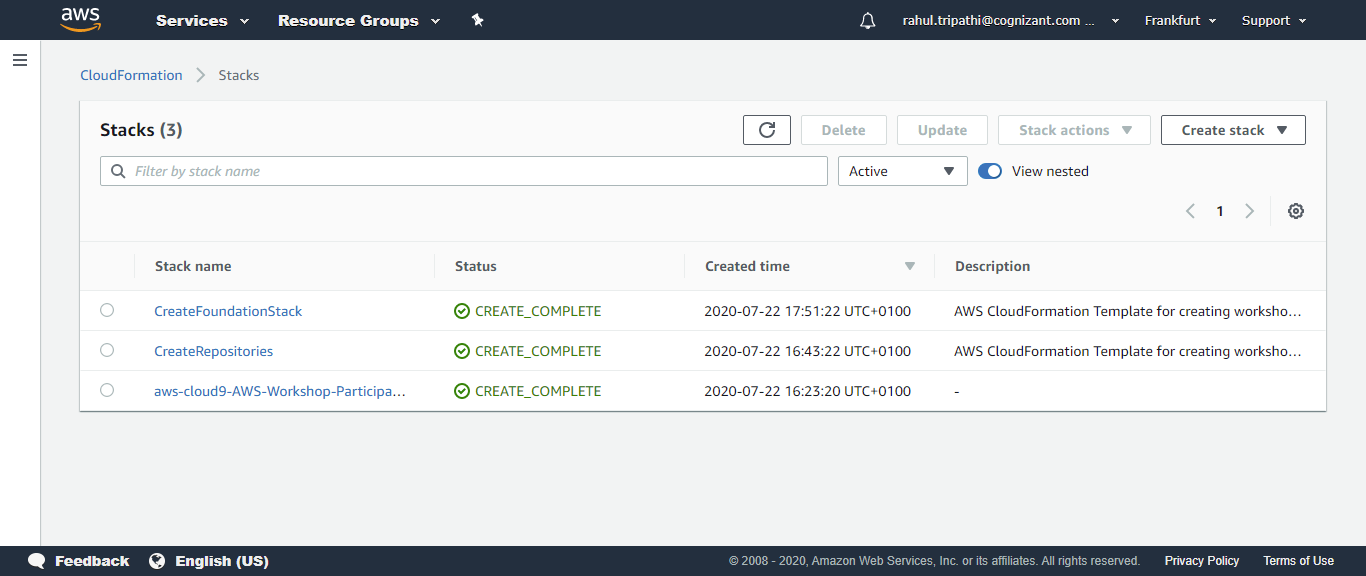The width and height of the screenshot is (1366, 576).
Task: Click the language globe icon
Action: click(x=157, y=561)
